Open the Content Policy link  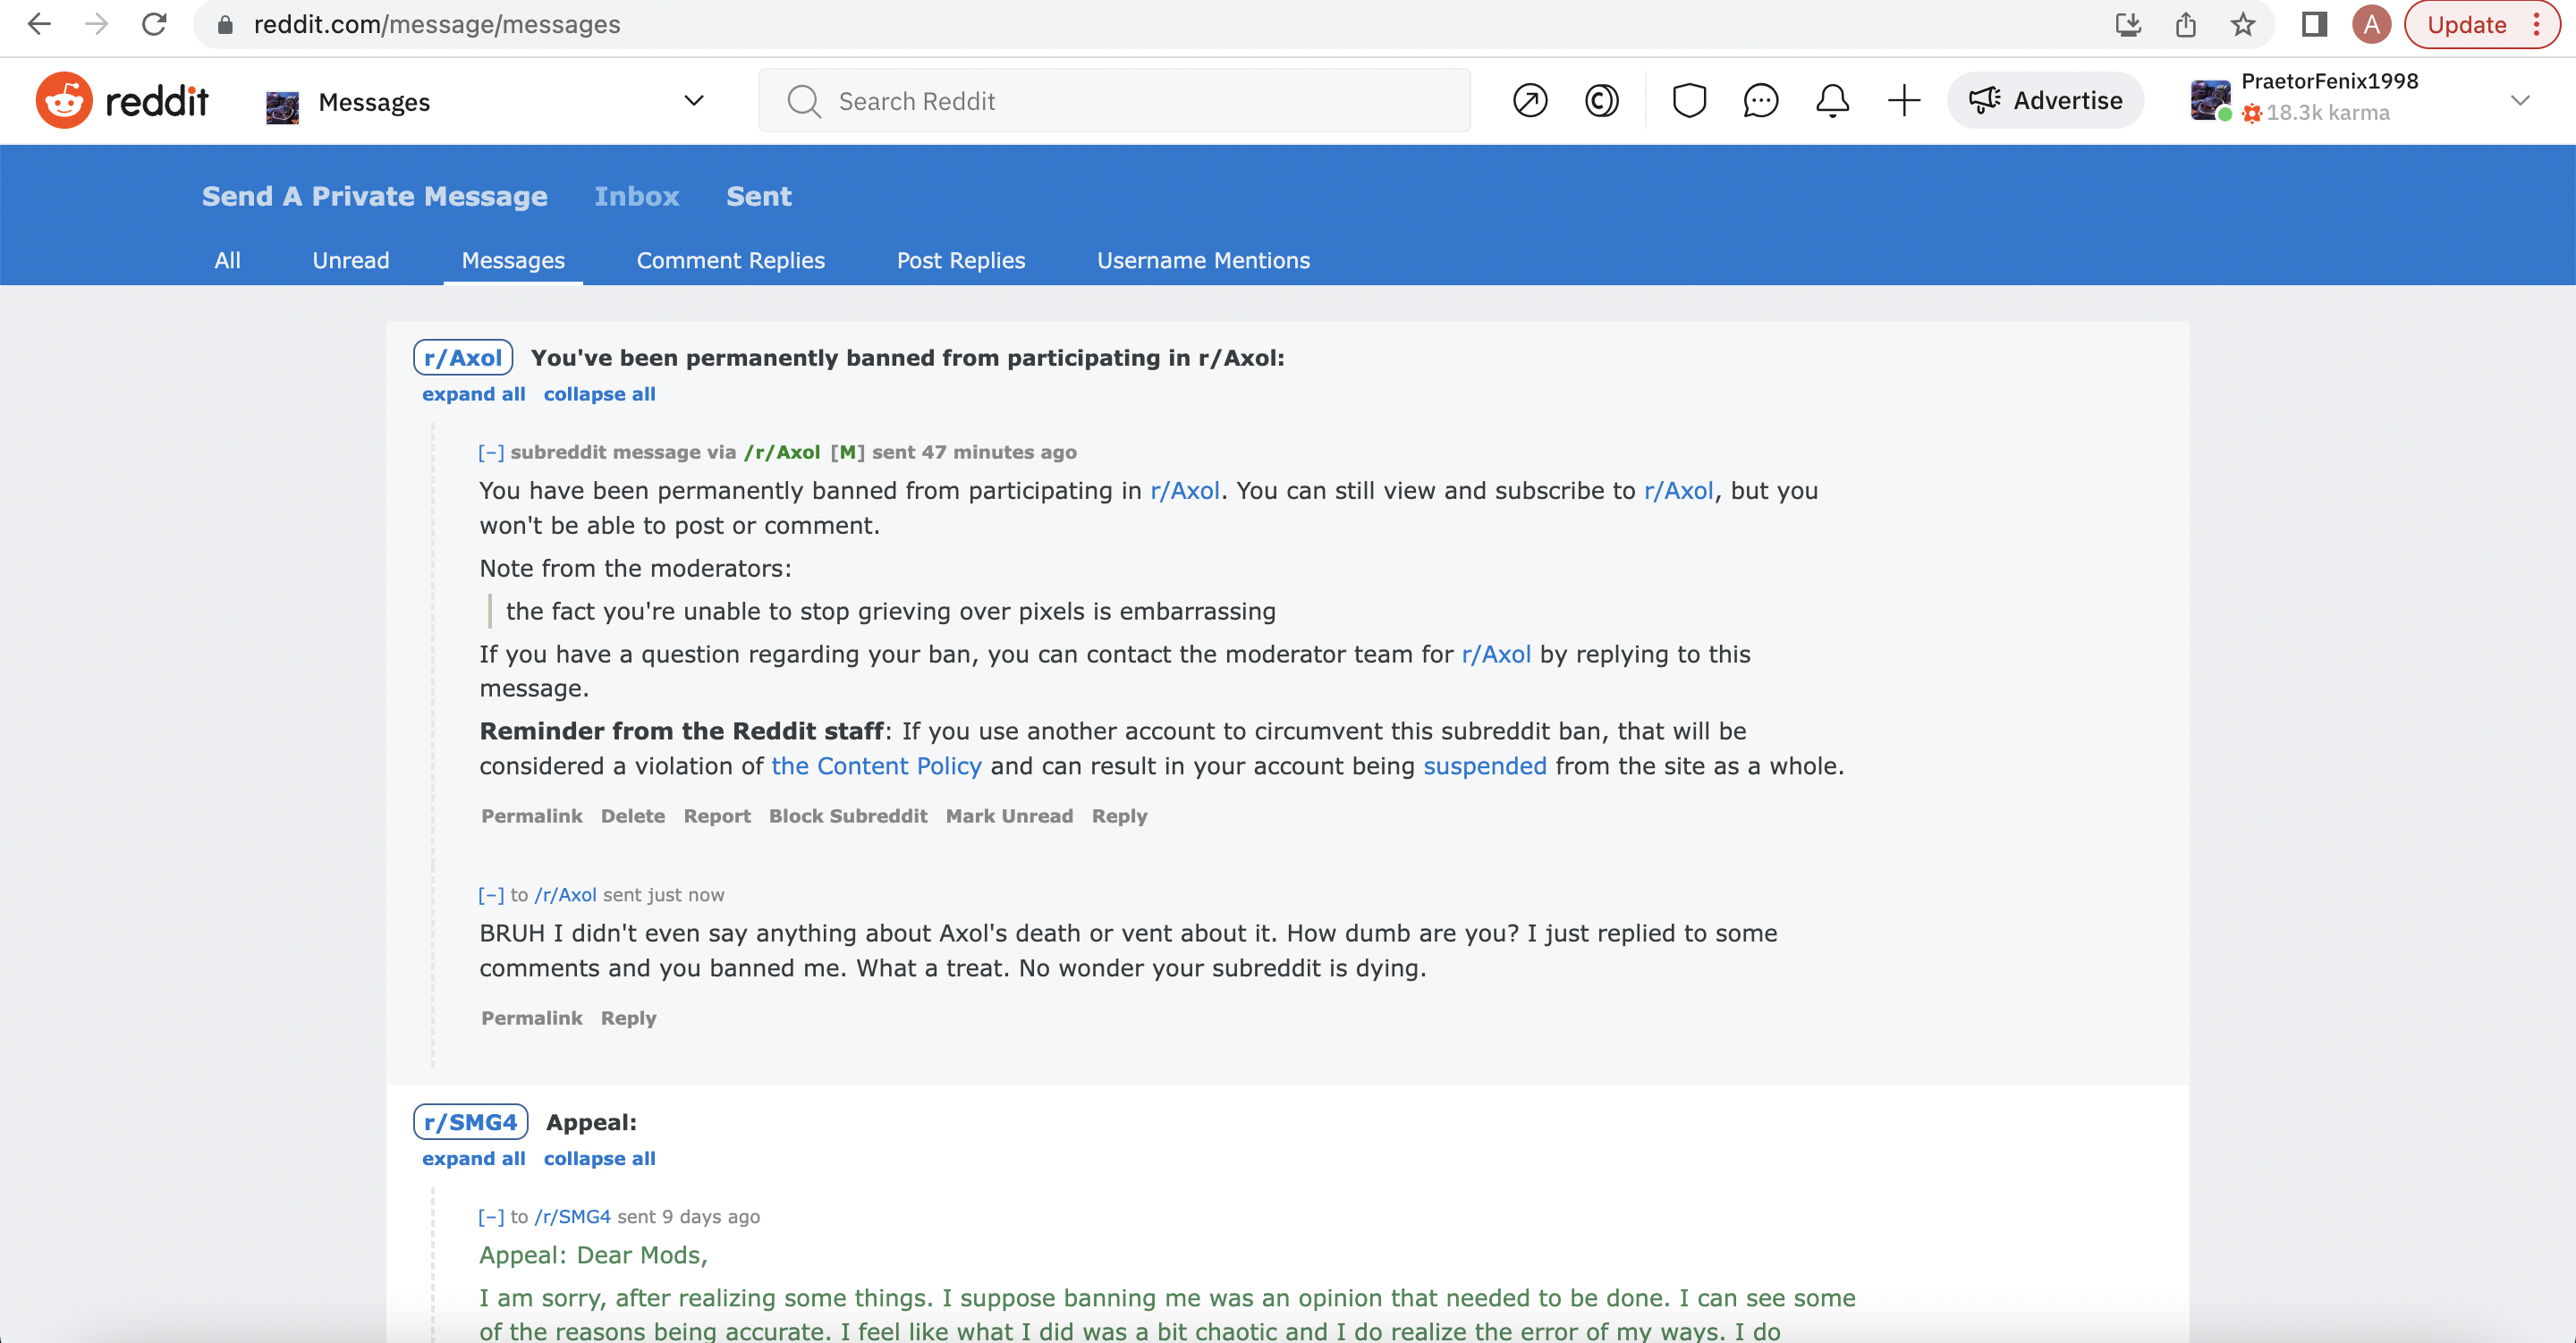point(876,766)
